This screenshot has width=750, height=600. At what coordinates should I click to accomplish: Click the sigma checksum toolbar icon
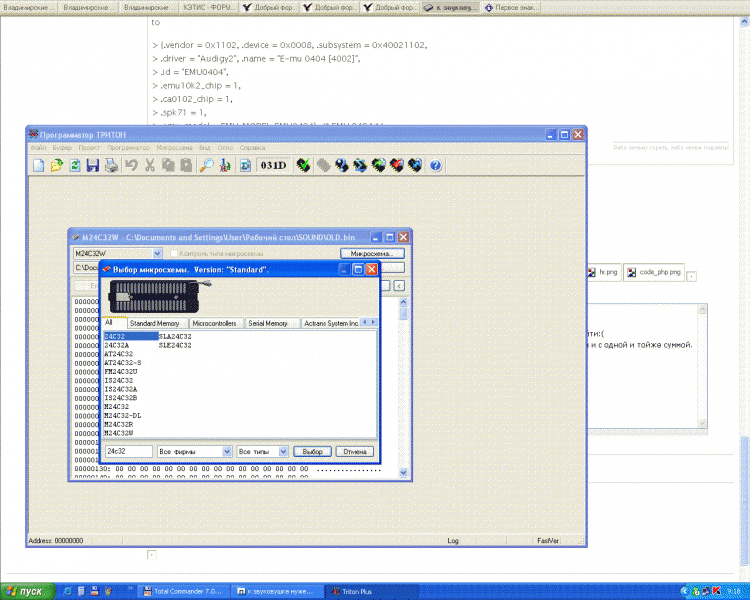tap(245, 166)
